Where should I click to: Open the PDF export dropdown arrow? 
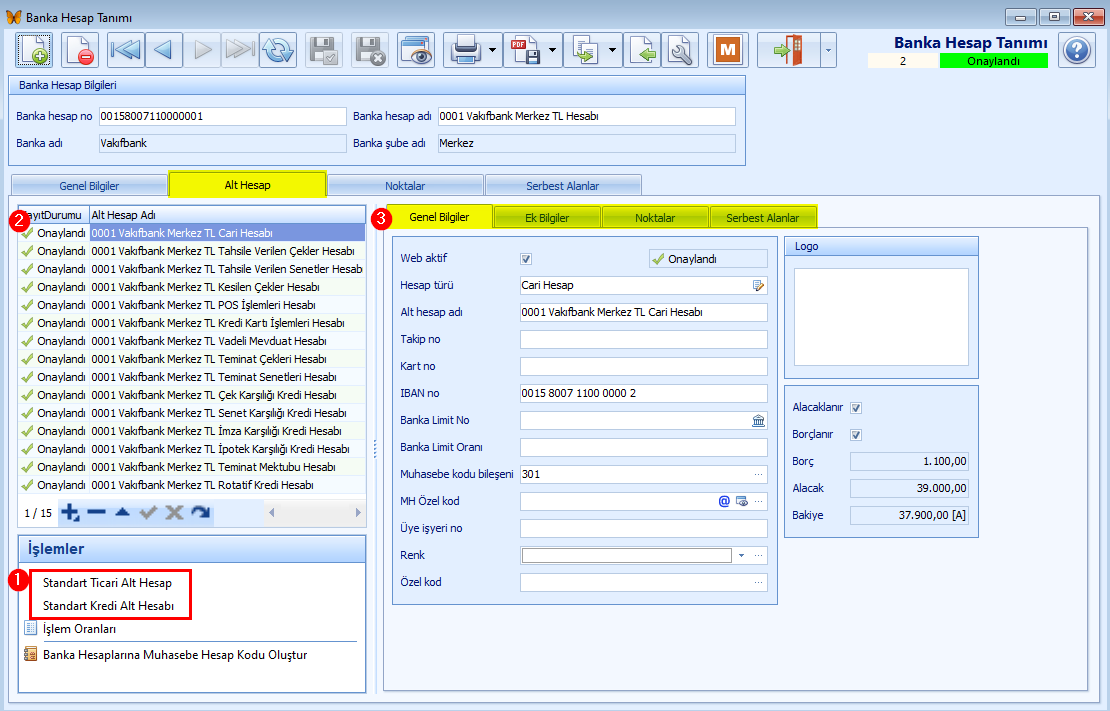[553, 50]
